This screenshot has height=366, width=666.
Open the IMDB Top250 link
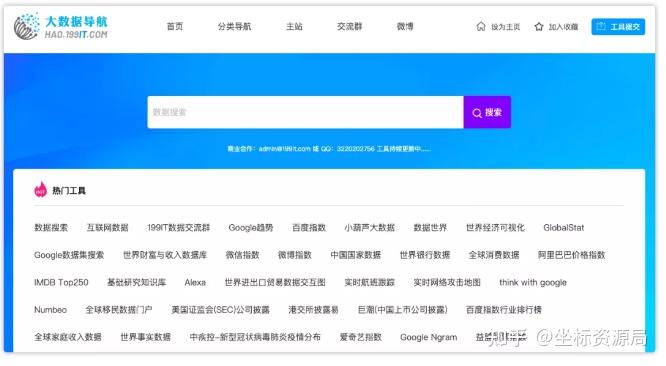[61, 282]
